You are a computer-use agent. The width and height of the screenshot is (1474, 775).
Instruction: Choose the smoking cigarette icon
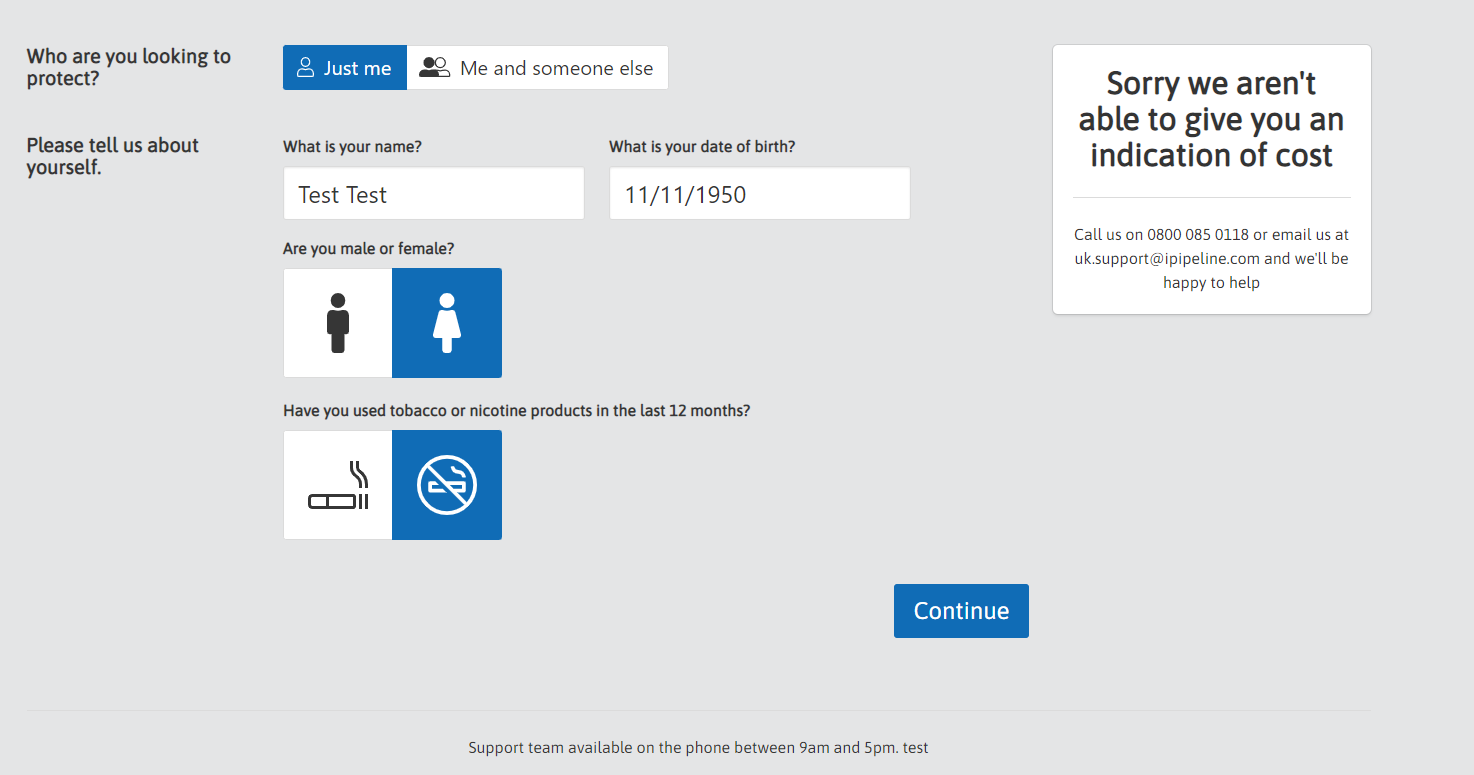338,485
